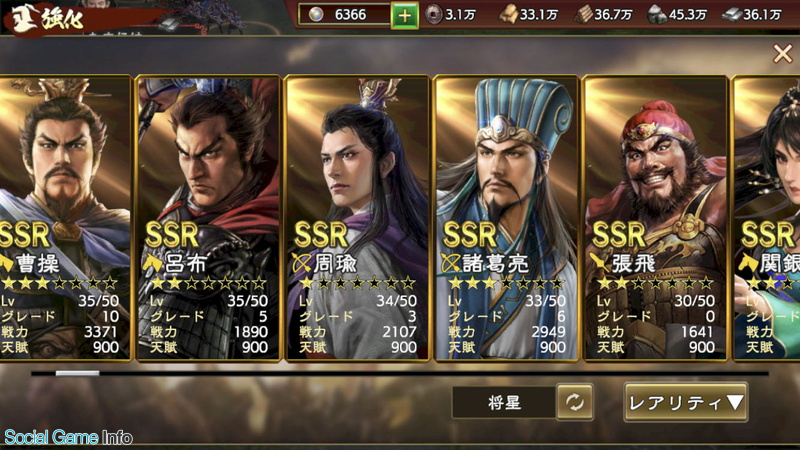The width and height of the screenshot is (800, 450).
Task: Click the refresh arrows next to 将星
Action: (x=574, y=402)
